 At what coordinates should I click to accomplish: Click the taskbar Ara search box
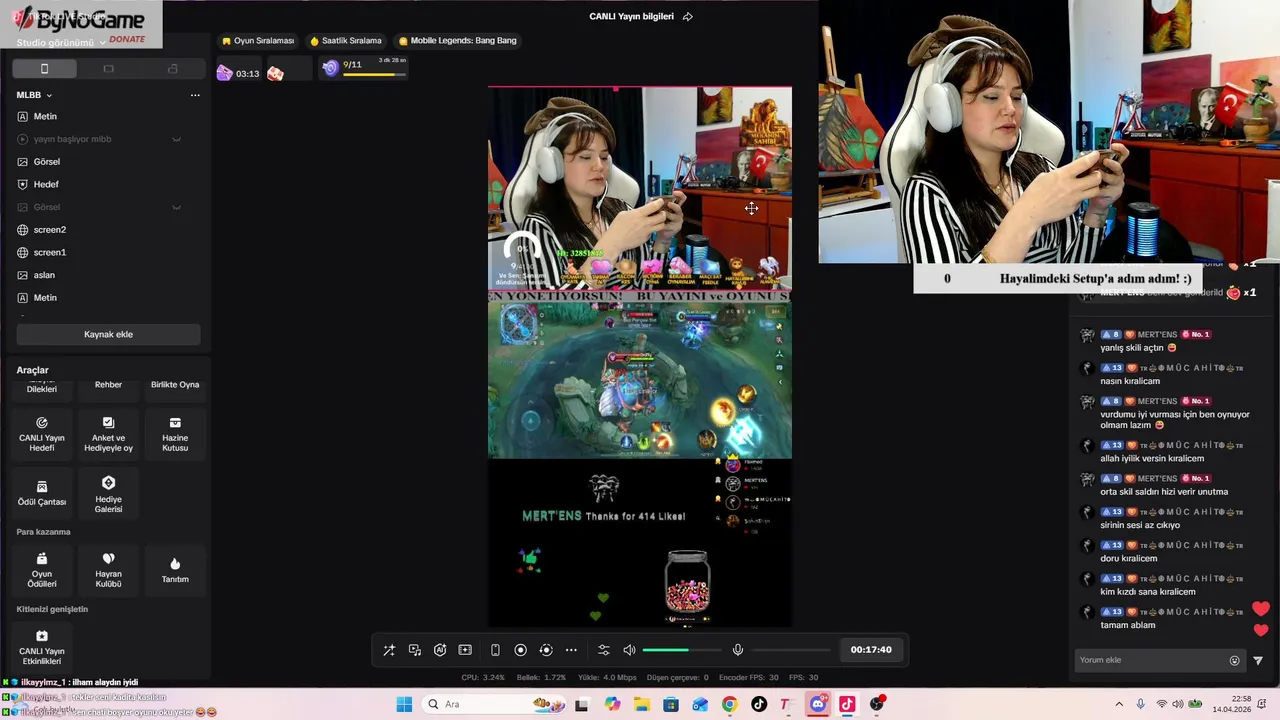click(x=493, y=704)
